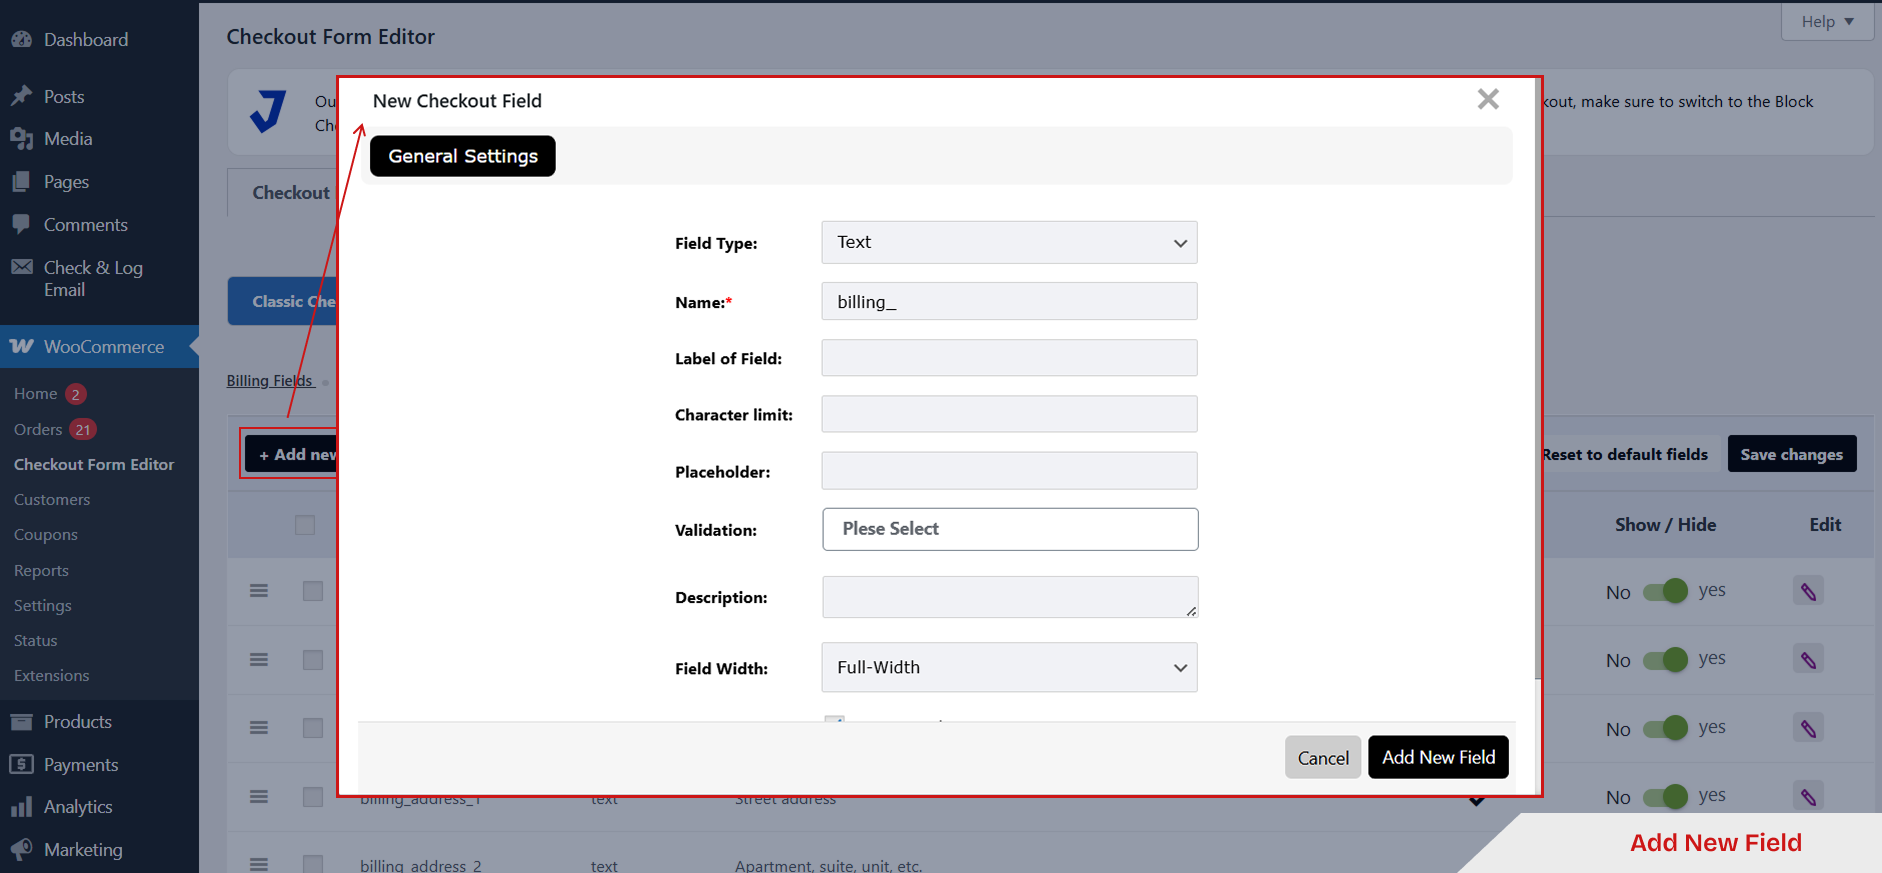Click drag handle icon of second table row

pos(259,659)
